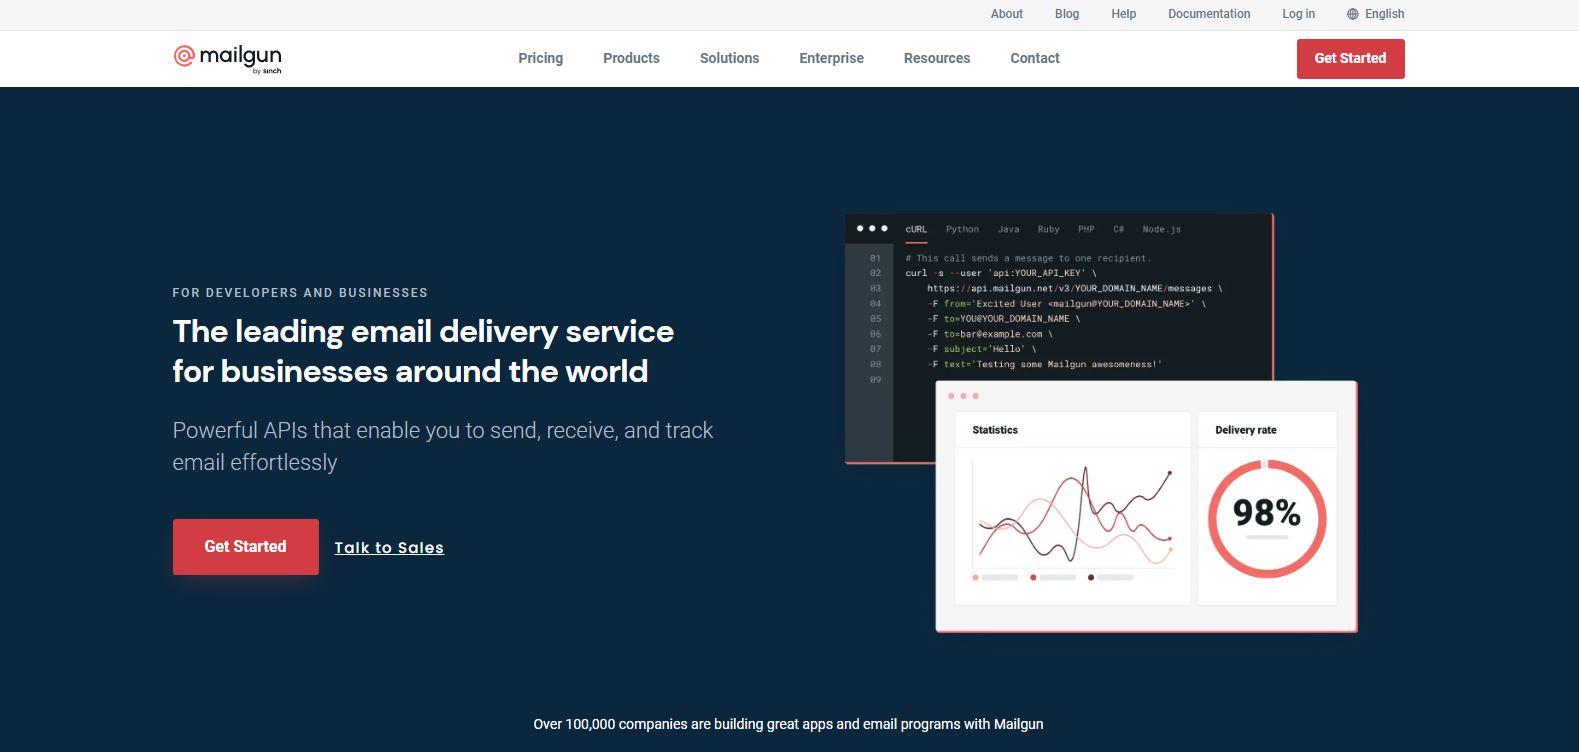Click the Talk to Sales link
Screen dimensions: 1579x752
389,548
